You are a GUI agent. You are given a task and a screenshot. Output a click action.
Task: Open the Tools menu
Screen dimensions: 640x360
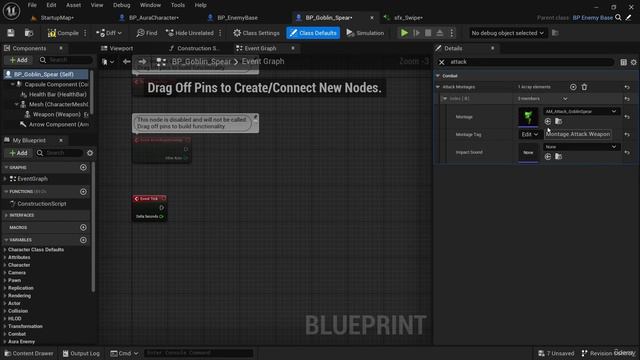pyautogui.click(x=178, y=5)
